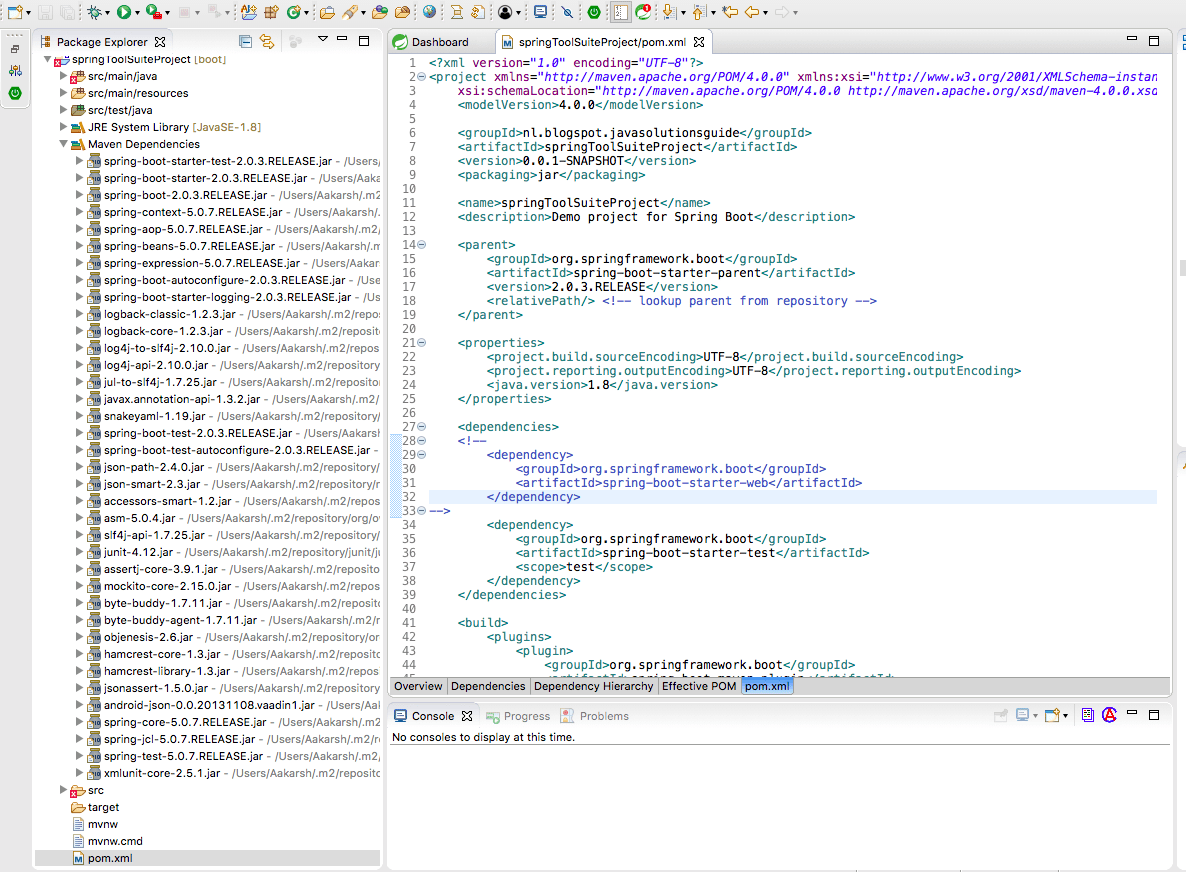Toggle fold on line 2 project element

(422, 77)
